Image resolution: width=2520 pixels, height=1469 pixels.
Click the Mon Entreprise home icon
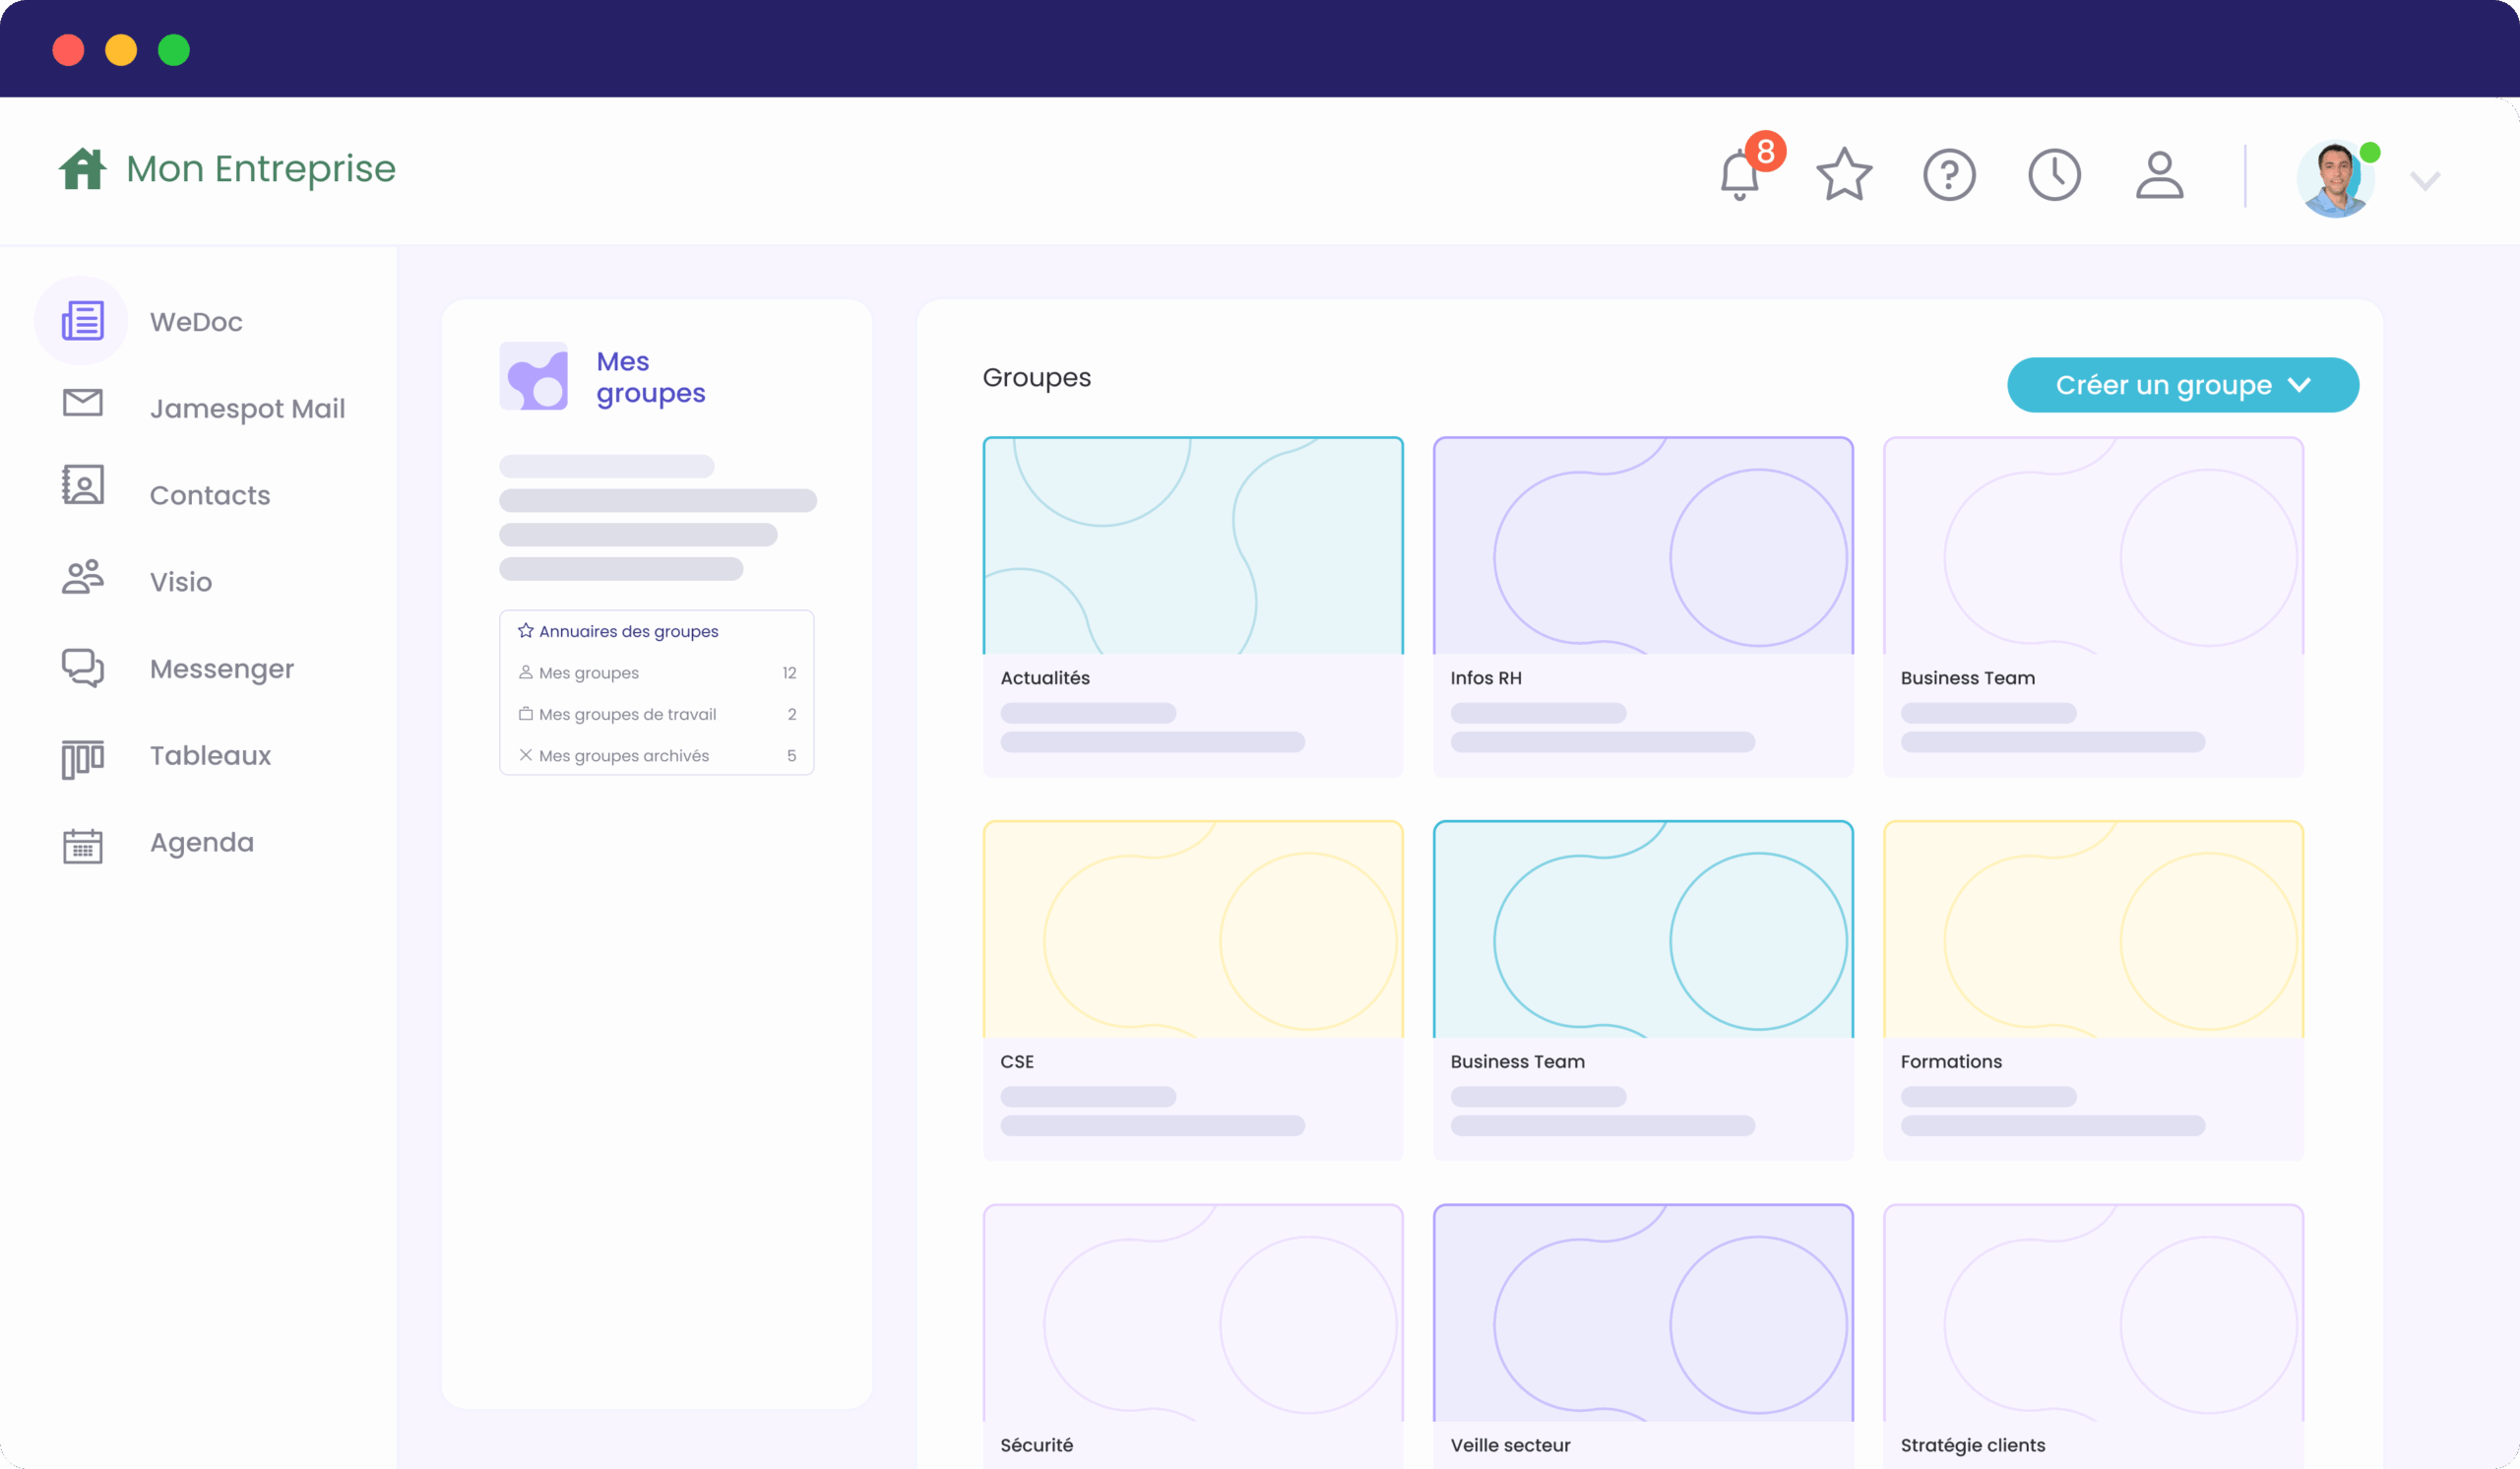(82, 169)
